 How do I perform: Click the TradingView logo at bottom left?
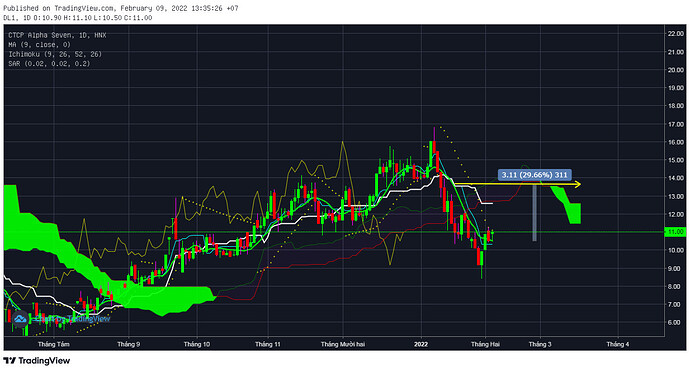coord(37,361)
